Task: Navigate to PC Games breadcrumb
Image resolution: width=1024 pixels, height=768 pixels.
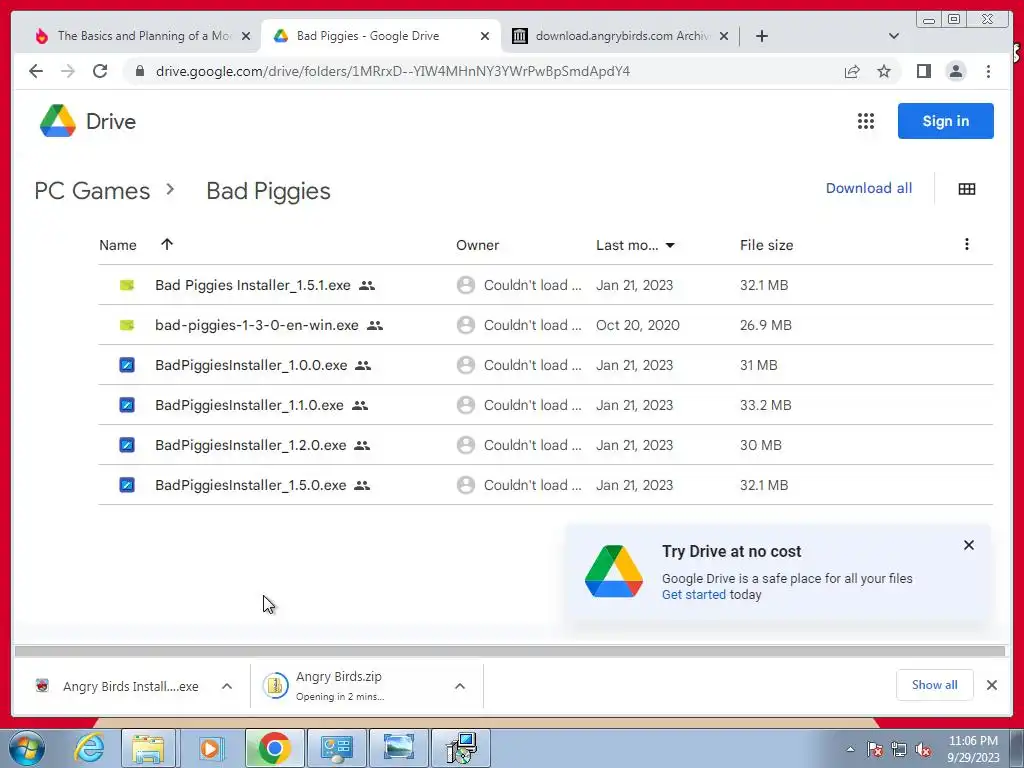Action: pyautogui.click(x=92, y=191)
